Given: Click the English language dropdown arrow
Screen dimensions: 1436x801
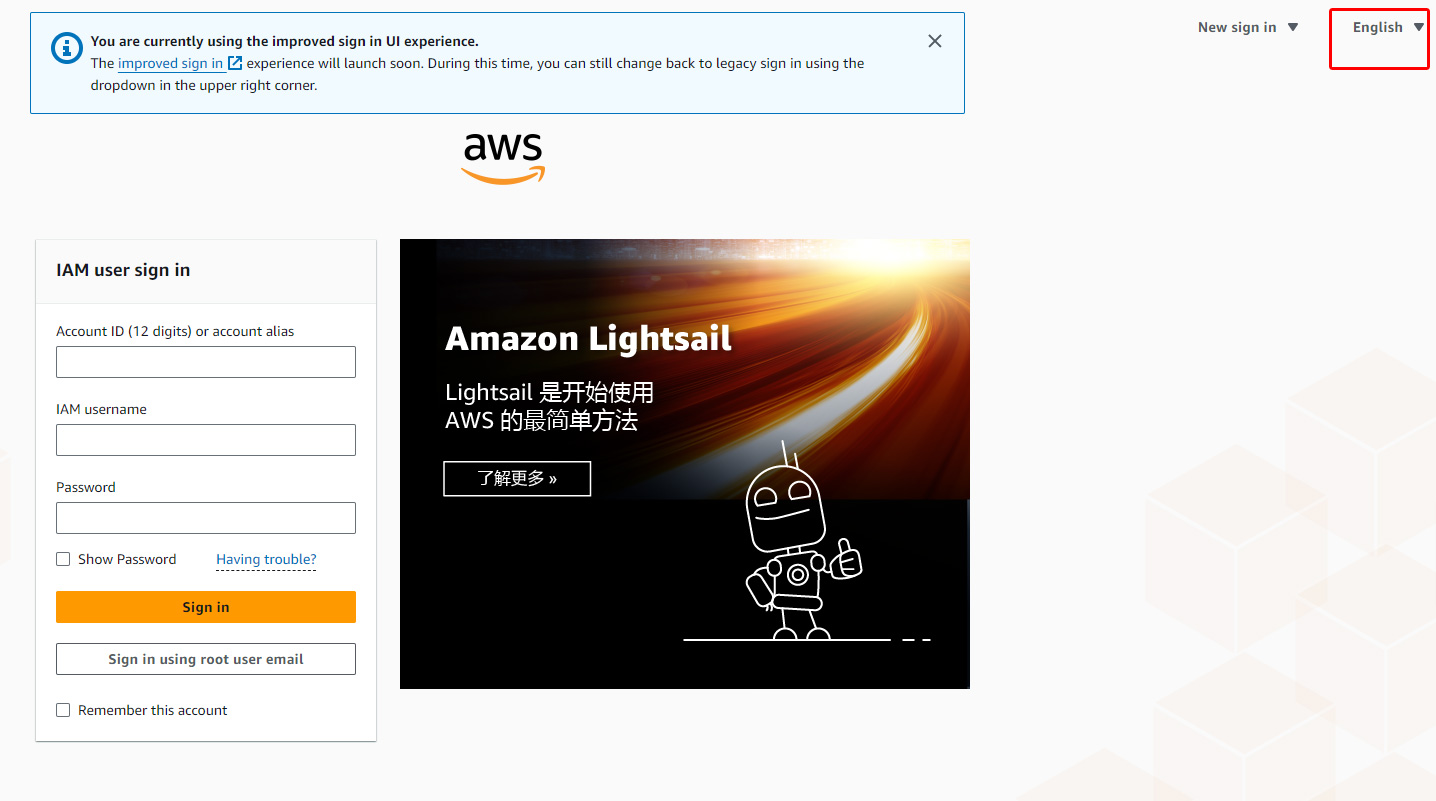Looking at the screenshot, I should point(1419,27).
